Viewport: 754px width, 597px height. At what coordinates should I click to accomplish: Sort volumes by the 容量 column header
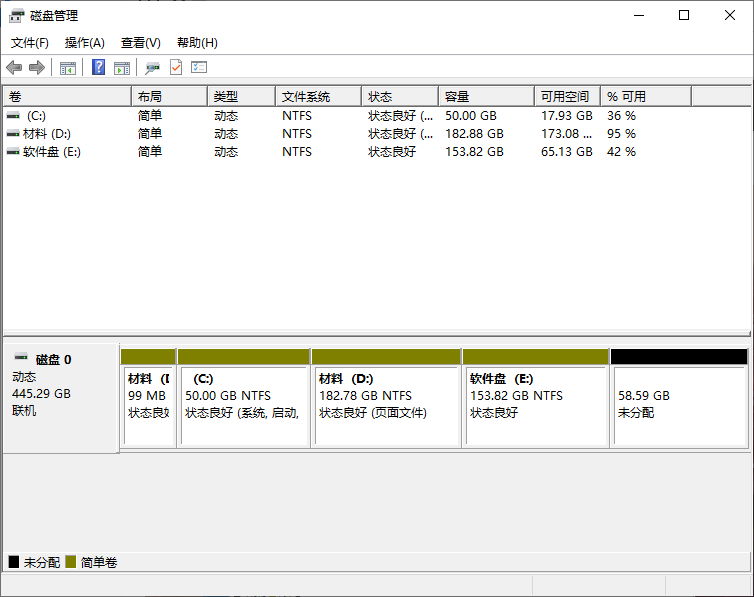coord(486,97)
